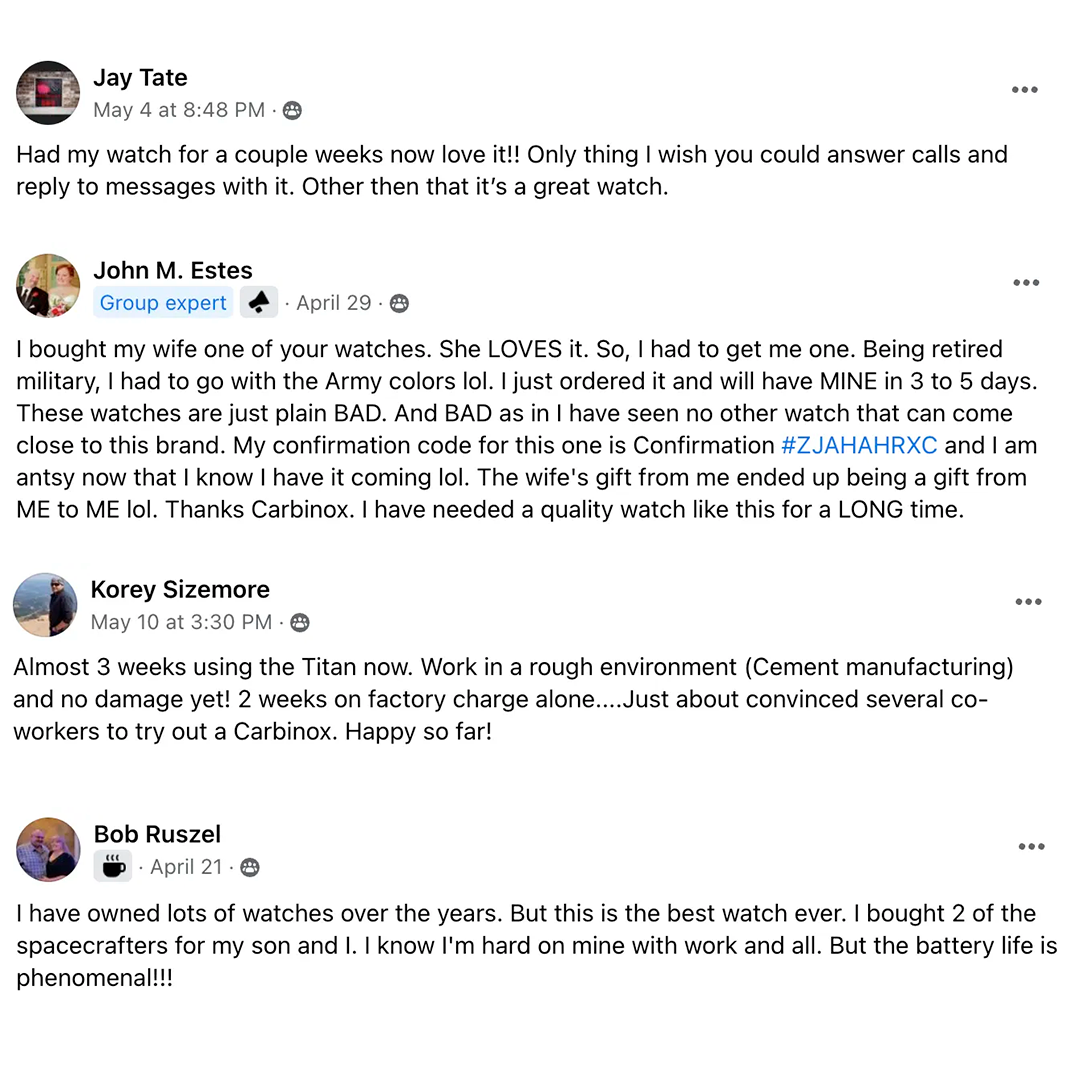The height and width of the screenshot is (1080, 1080).
Task: Click group privacy icon beside April 21
Action: pos(250,867)
